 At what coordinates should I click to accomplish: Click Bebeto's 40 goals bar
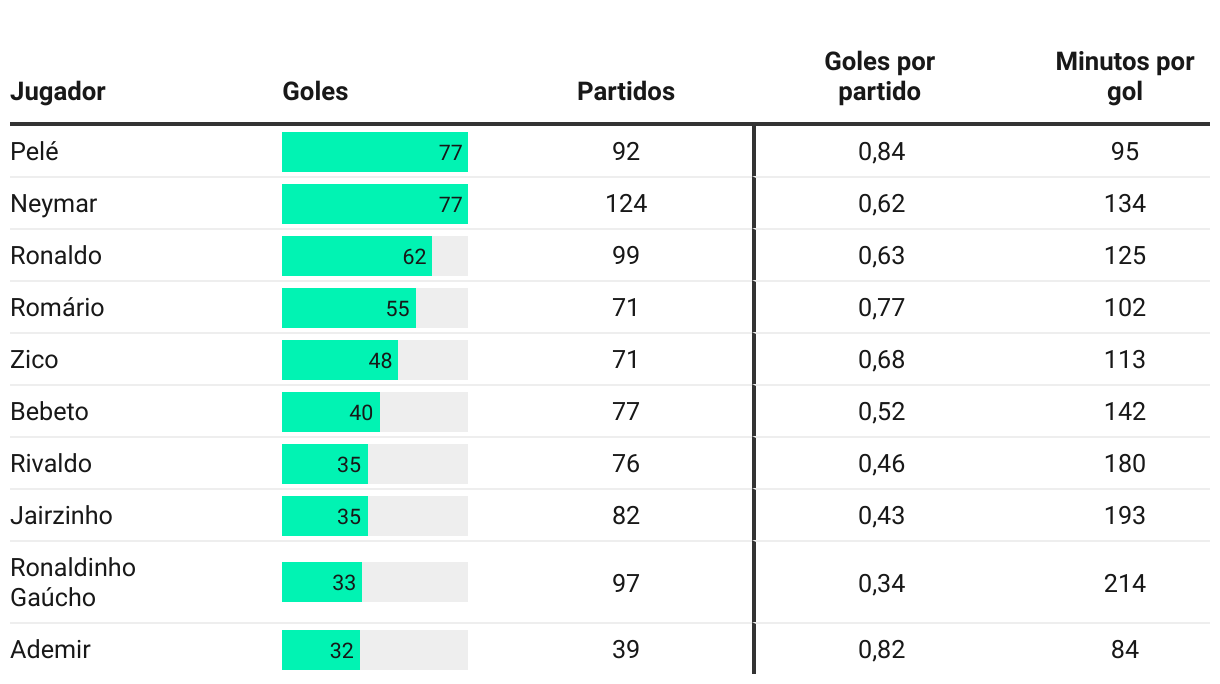point(330,412)
